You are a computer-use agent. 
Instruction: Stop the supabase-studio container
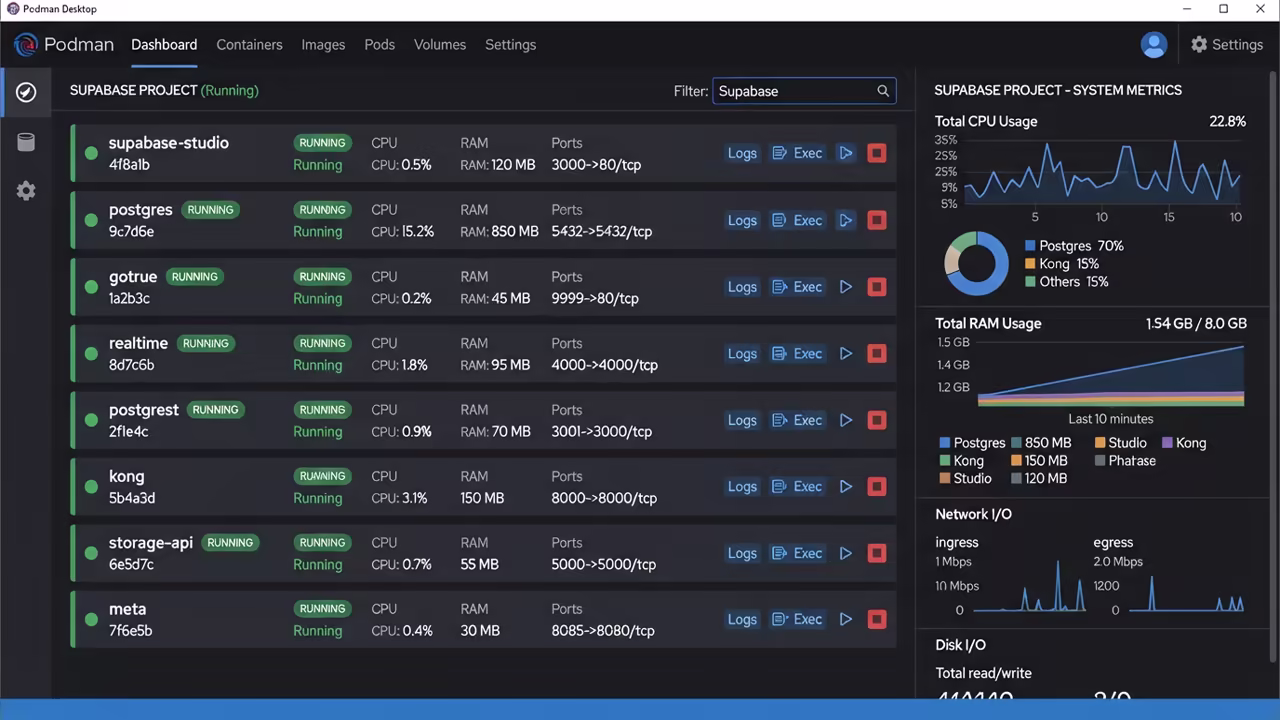(877, 153)
